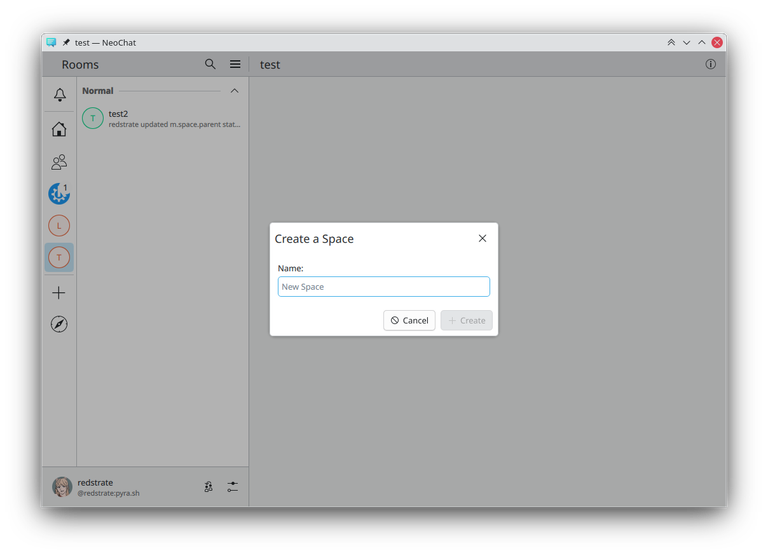
Task: Close the Create a Space dialog
Action: pos(482,238)
